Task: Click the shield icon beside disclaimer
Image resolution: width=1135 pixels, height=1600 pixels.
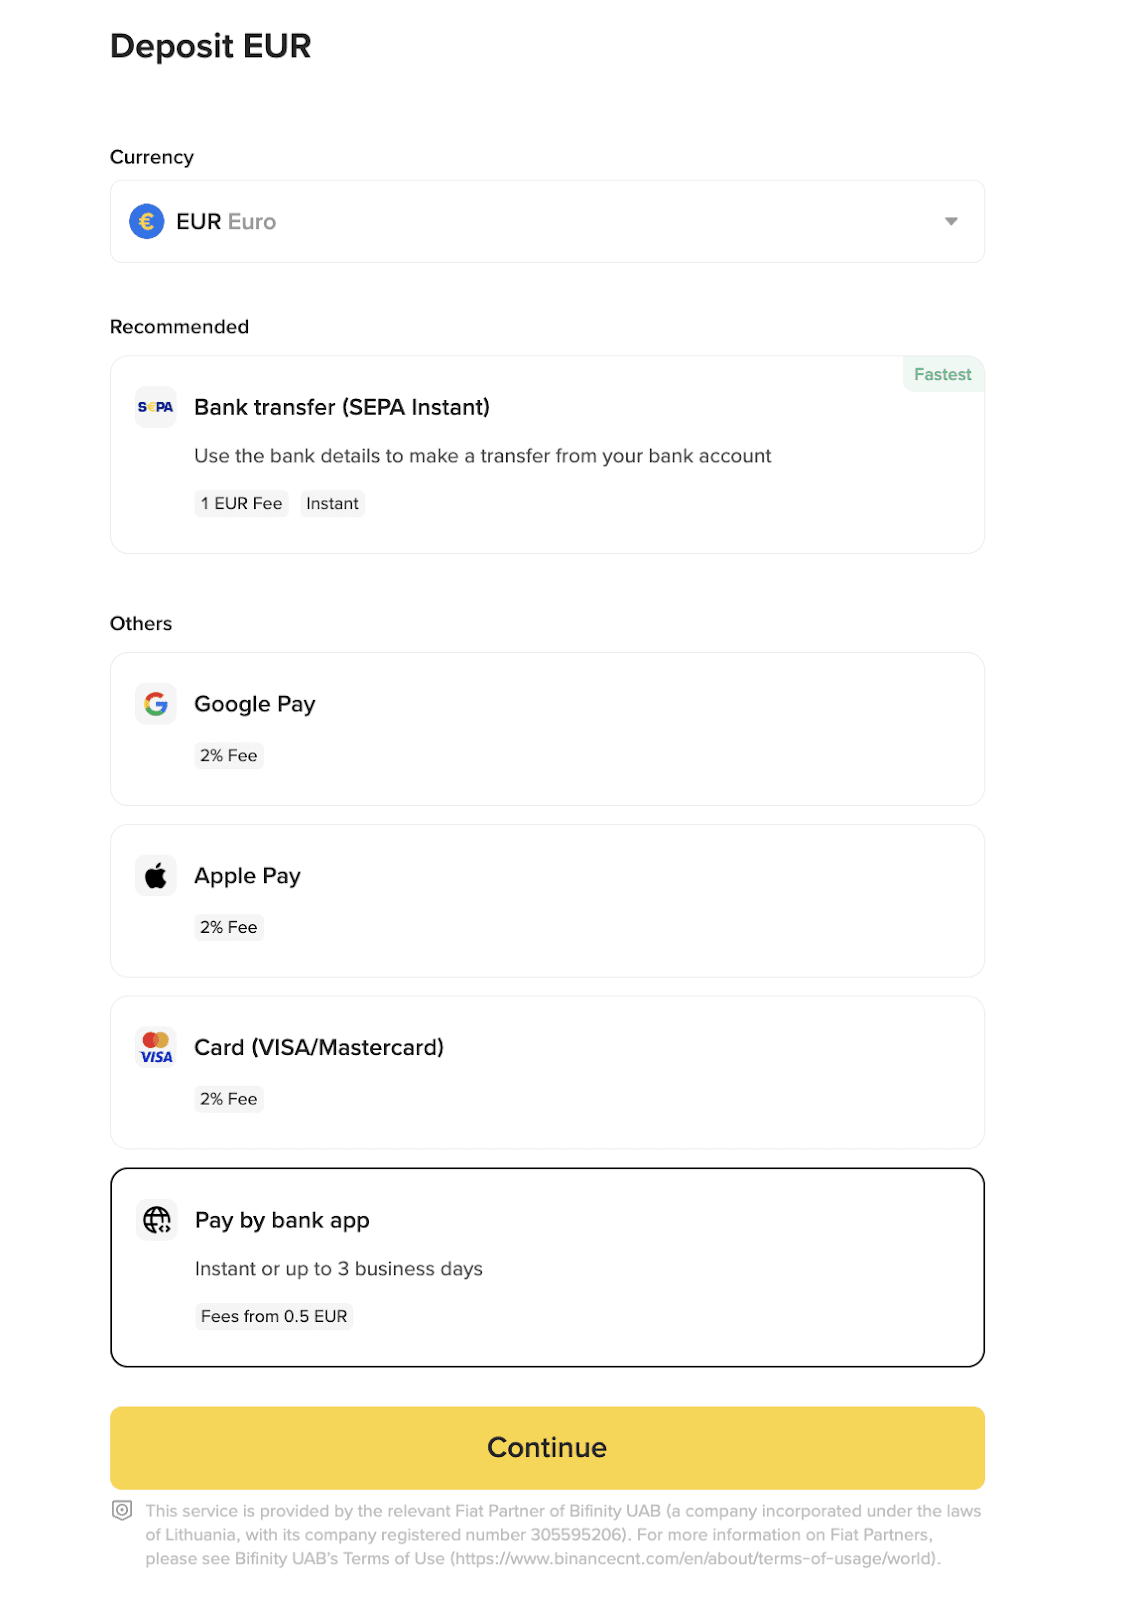Action: [x=122, y=1510]
